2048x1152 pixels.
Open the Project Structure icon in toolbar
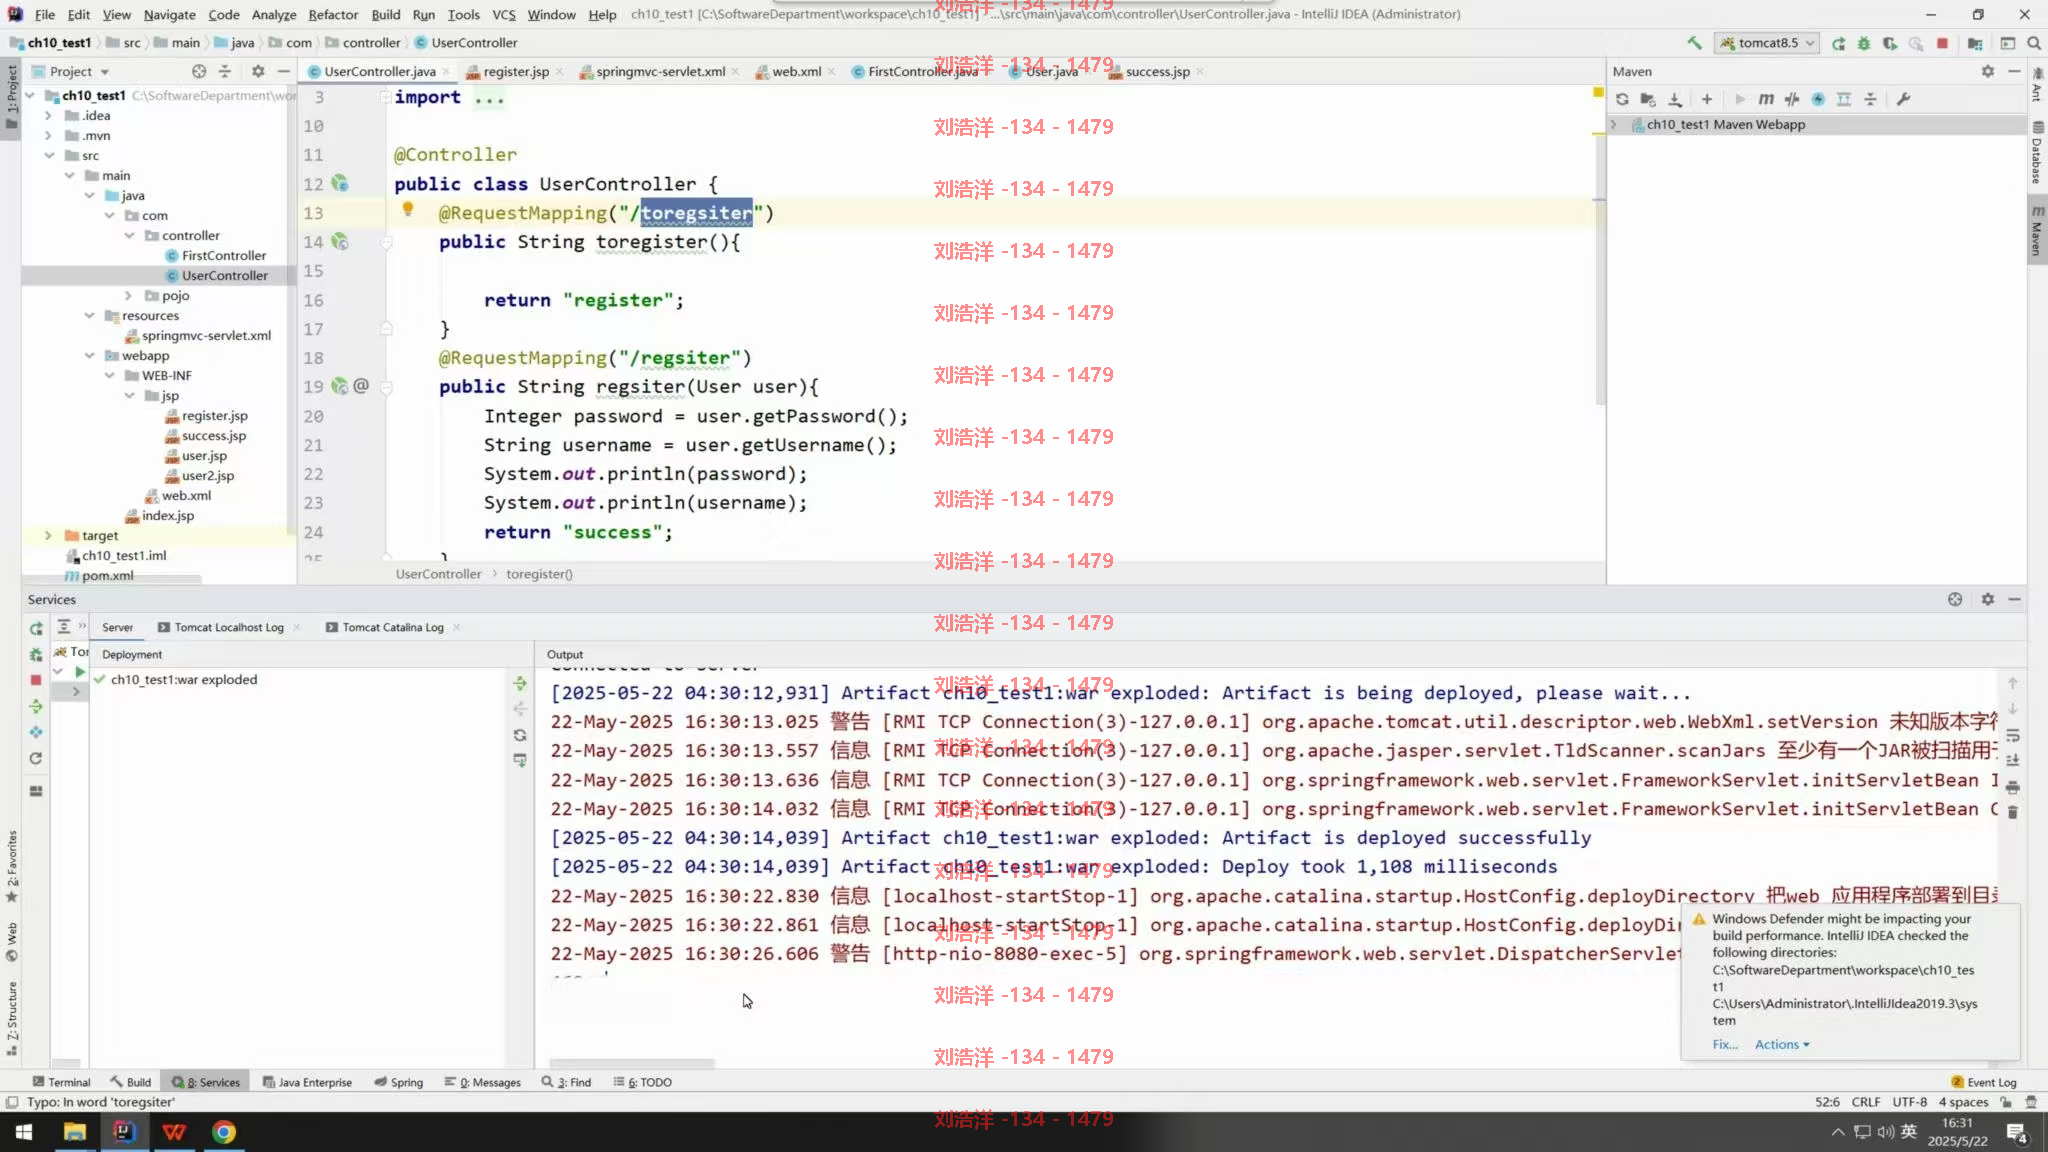[1975, 43]
